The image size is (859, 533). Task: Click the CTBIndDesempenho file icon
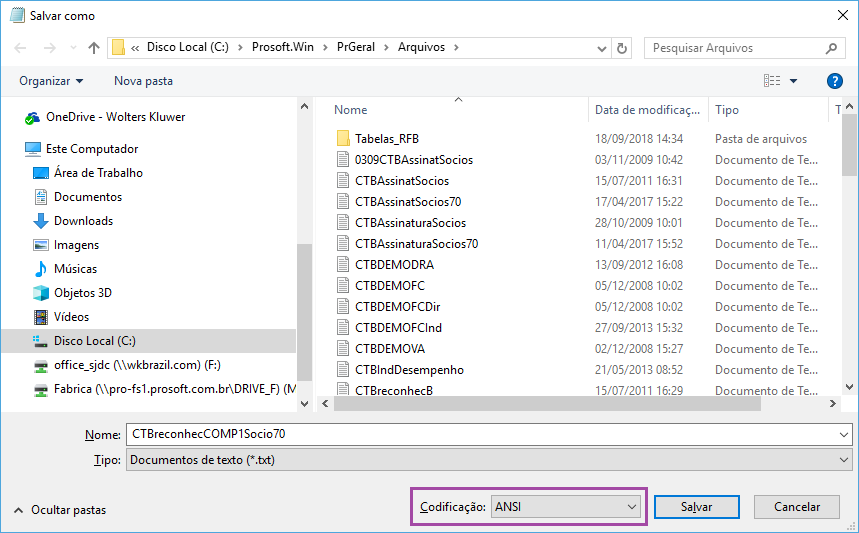pos(343,370)
